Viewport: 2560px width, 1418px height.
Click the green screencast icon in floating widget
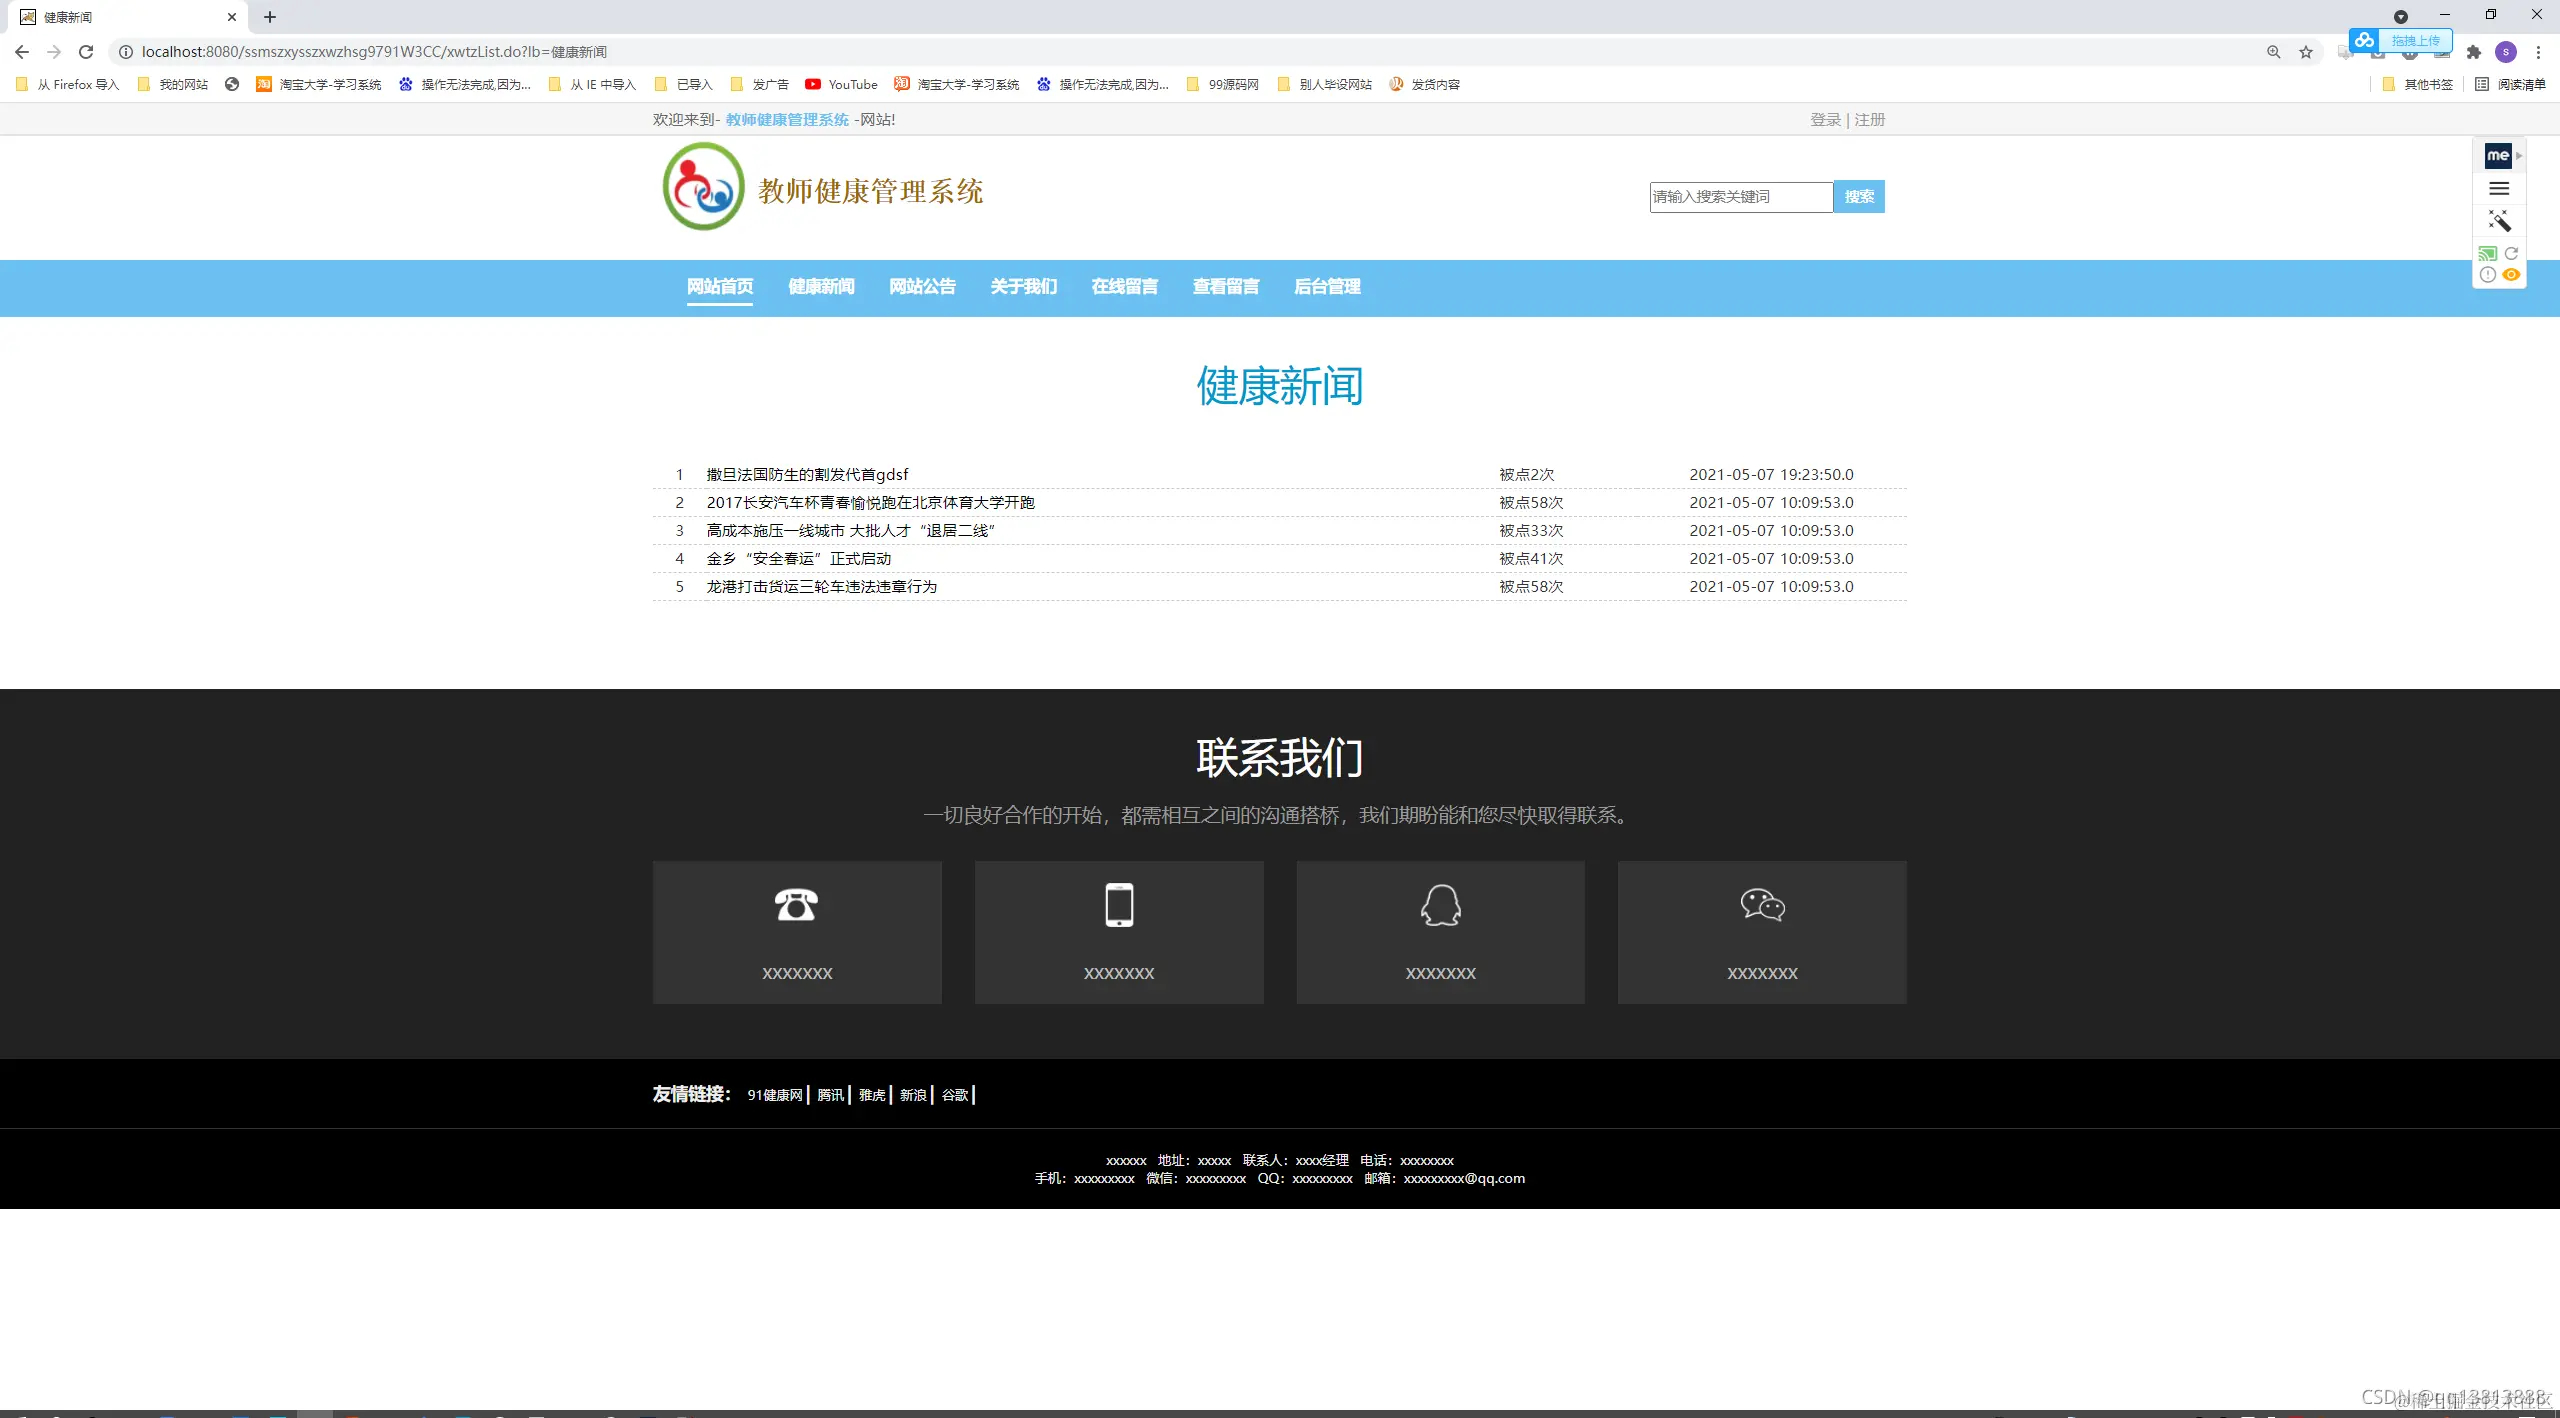click(2488, 253)
